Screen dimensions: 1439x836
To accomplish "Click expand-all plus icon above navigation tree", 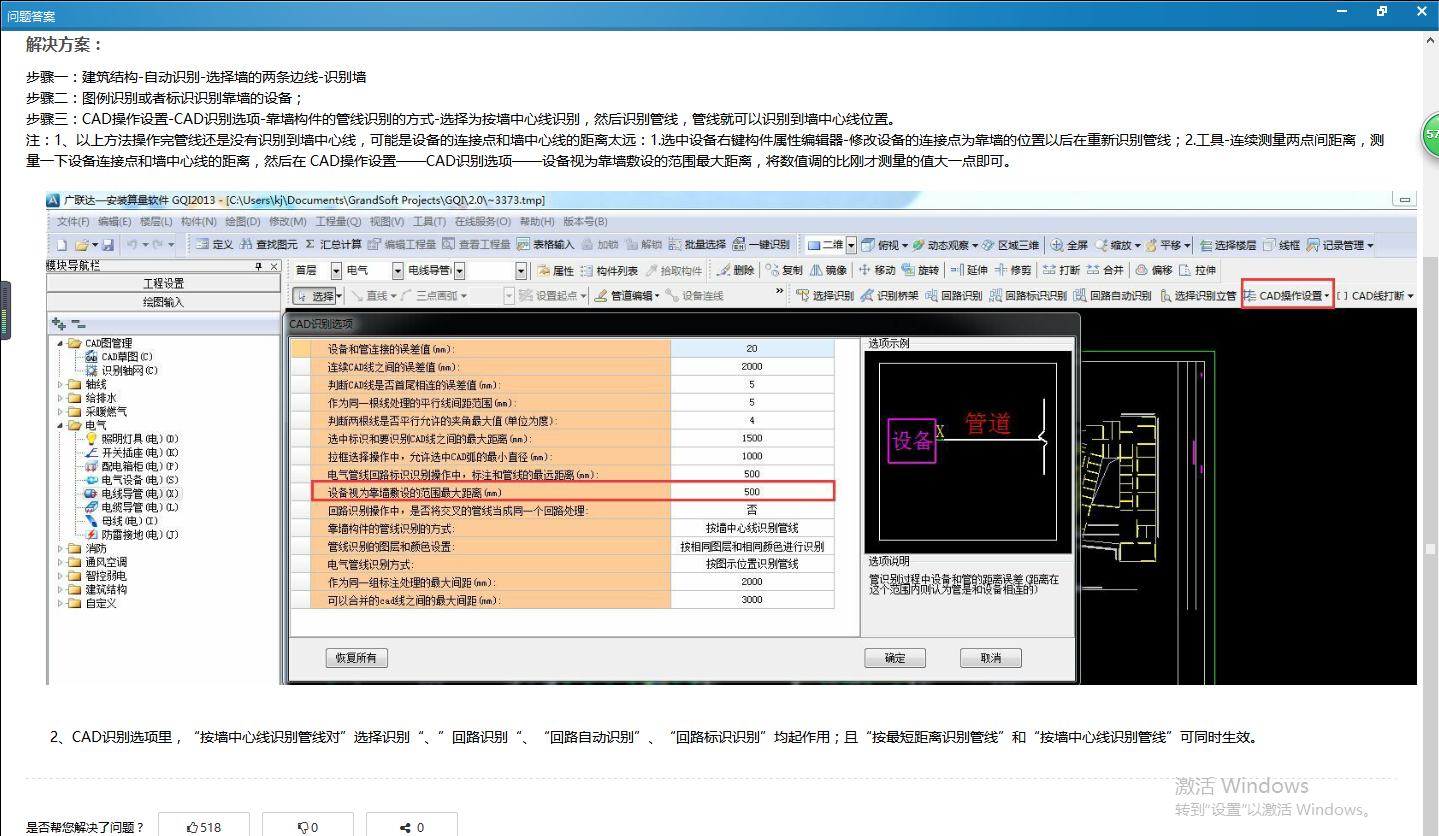I will coord(58,324).
